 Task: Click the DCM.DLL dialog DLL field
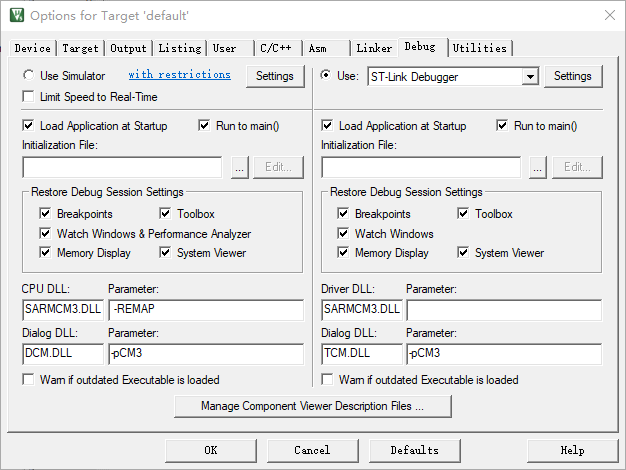[x=63, y=354]
